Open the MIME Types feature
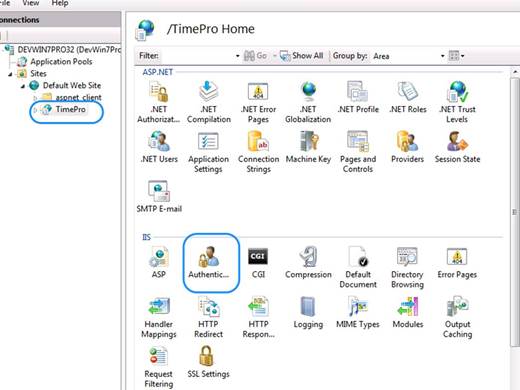Screen dimensions: 520x390 [x=358, y=313]
